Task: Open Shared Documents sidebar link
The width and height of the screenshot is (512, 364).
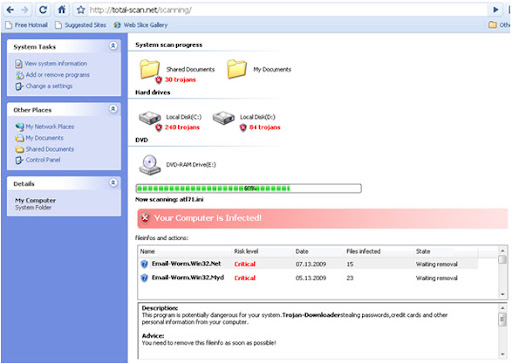Action: pyautogui.click(x=50, y=149)
